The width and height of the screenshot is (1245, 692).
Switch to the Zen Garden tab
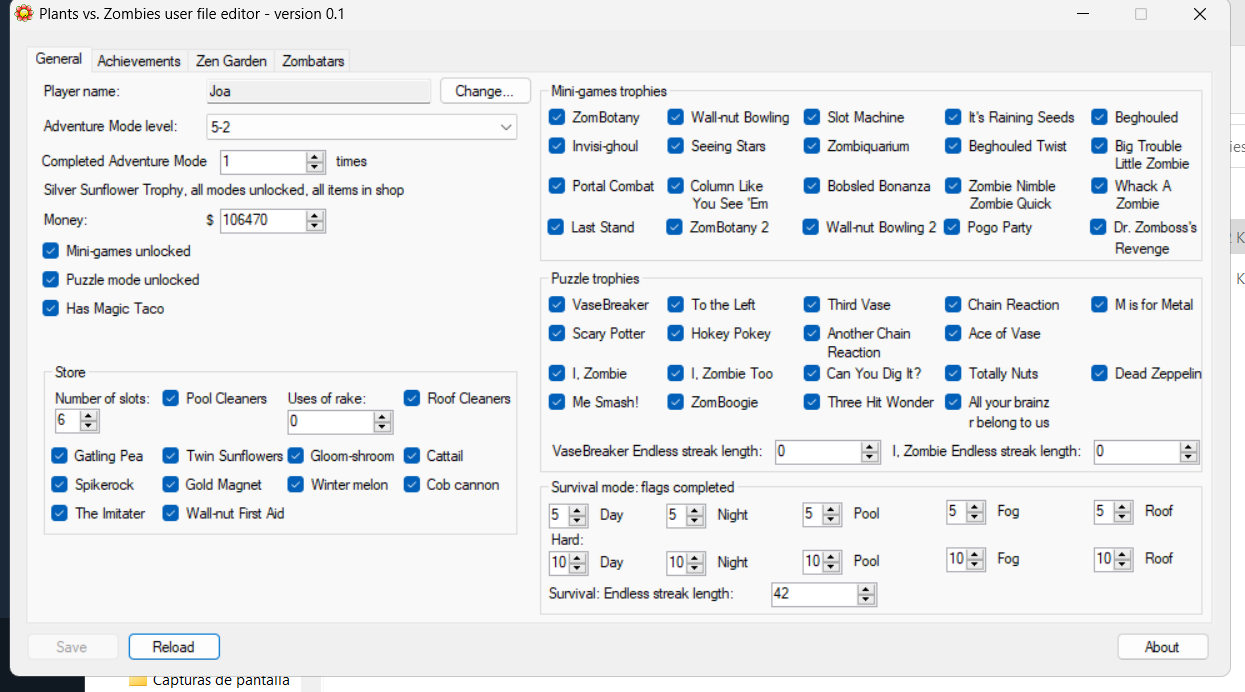[x=231, y=61]
